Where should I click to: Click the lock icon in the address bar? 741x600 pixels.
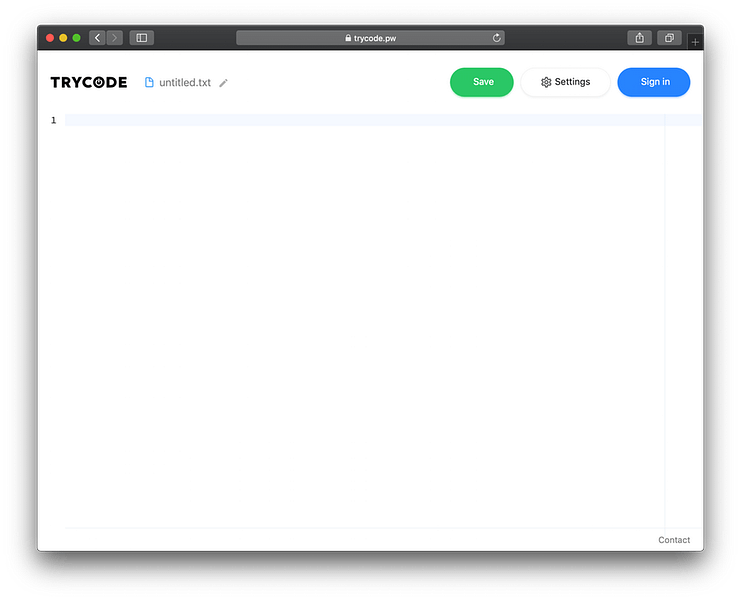pyautogui.click(x=348, y=38)
